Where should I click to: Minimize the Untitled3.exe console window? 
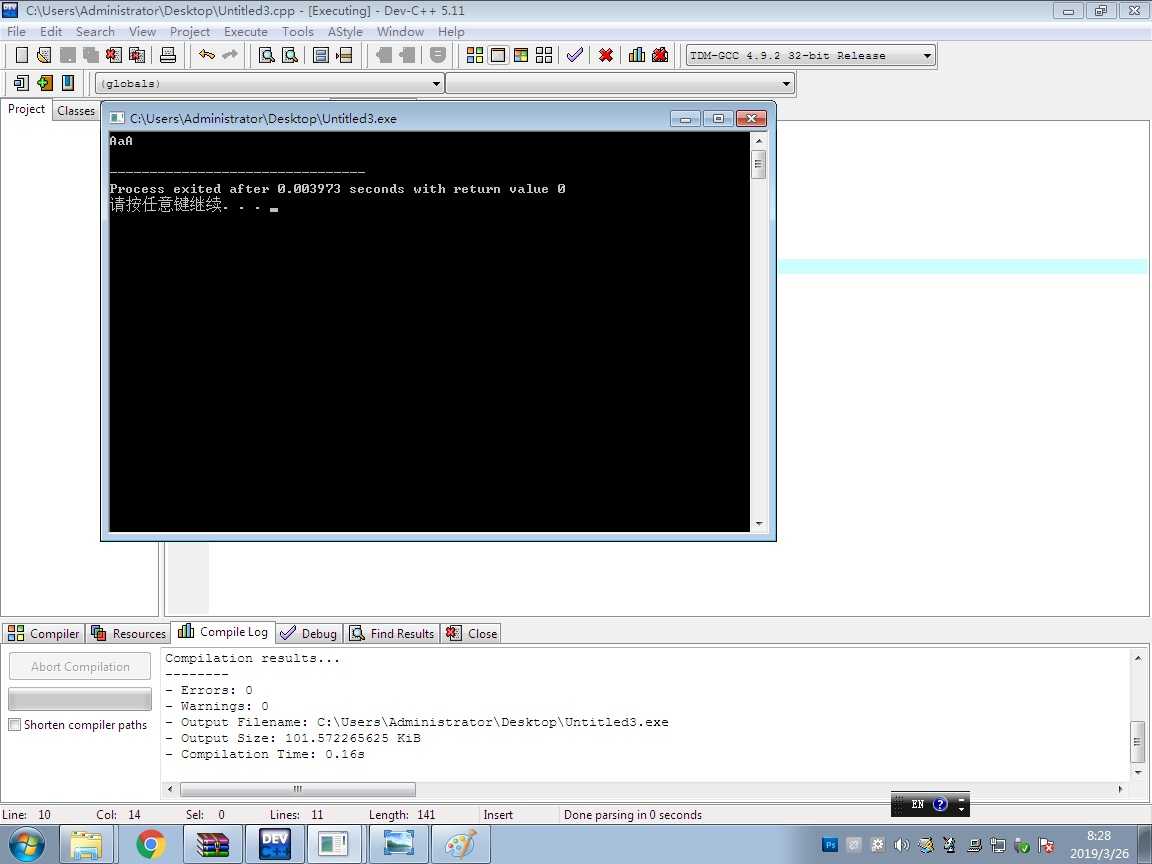pyautogui.click(x=685, y=118)
